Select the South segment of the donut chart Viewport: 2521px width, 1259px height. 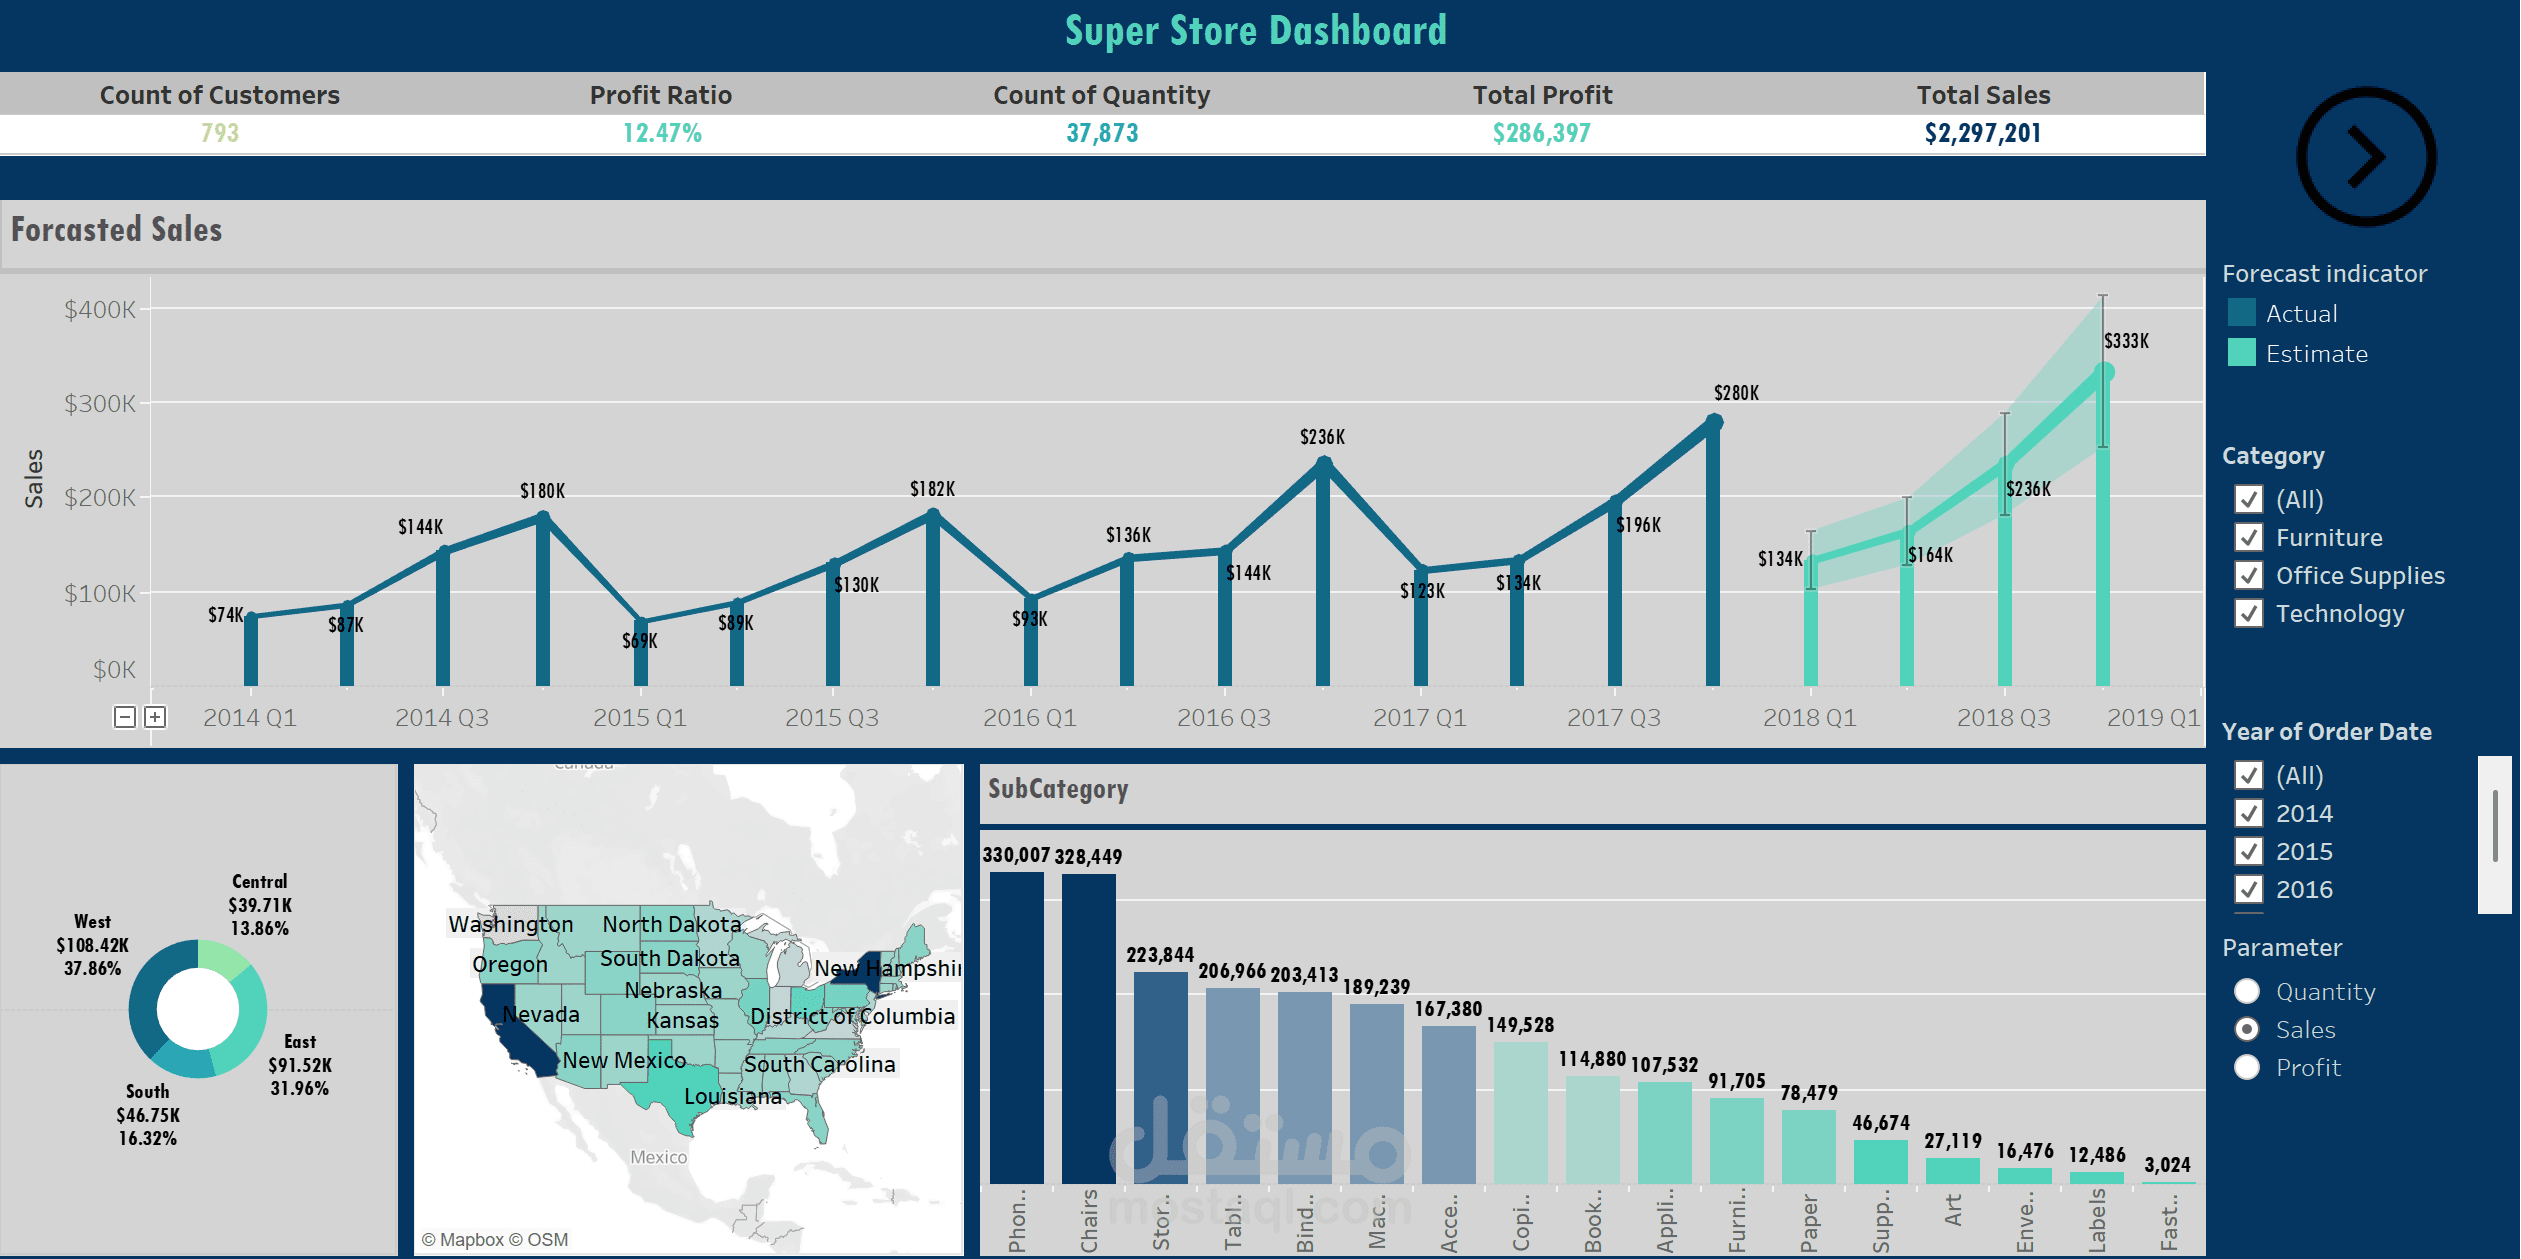(185, 1062)
